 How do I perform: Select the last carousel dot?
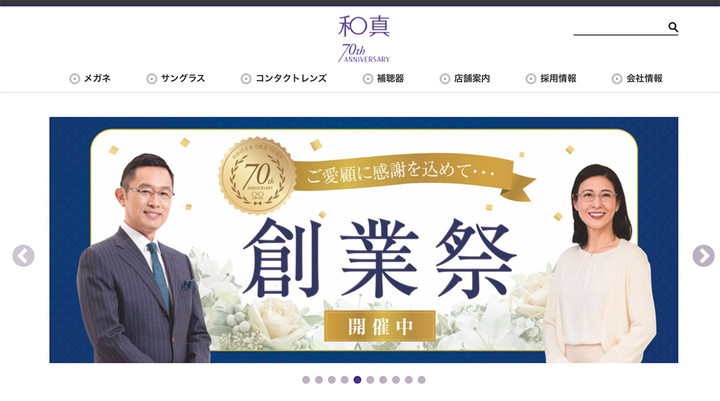(x=422, y=380)
